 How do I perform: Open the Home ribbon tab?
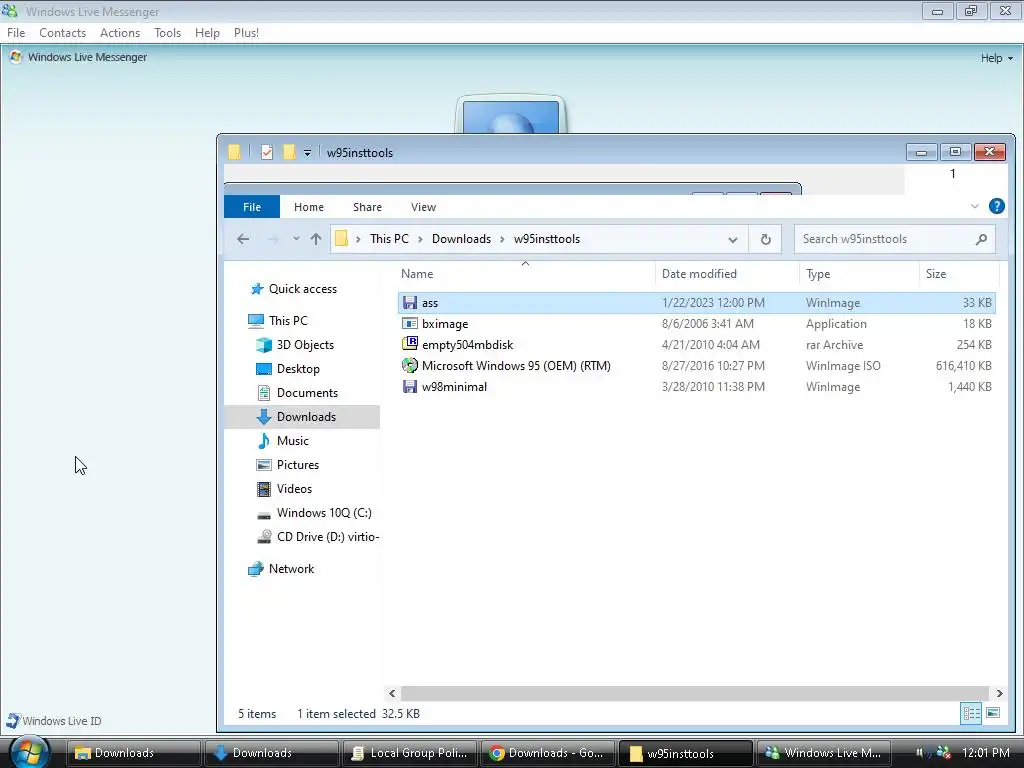309,206
